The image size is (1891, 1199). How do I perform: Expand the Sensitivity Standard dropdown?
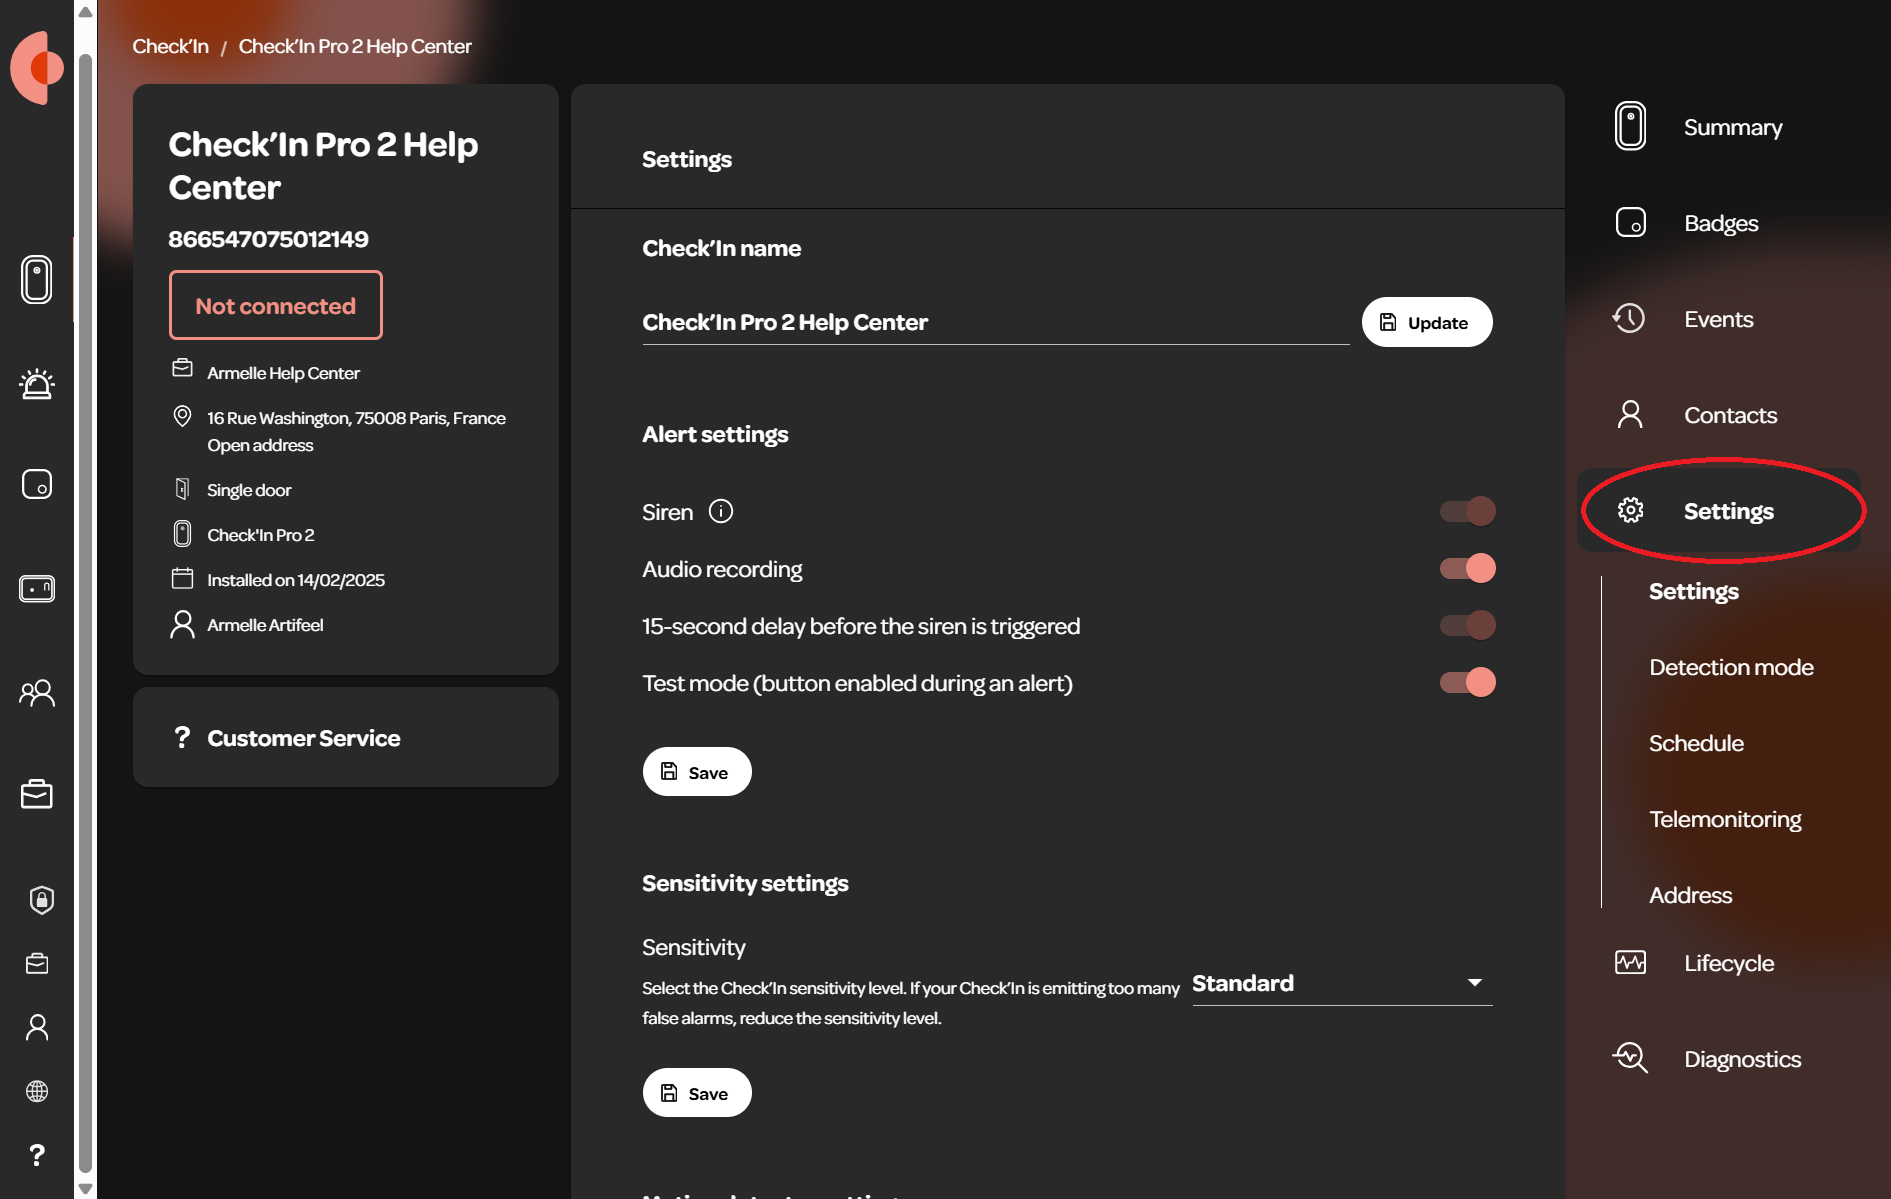[x=1342, y=983]
